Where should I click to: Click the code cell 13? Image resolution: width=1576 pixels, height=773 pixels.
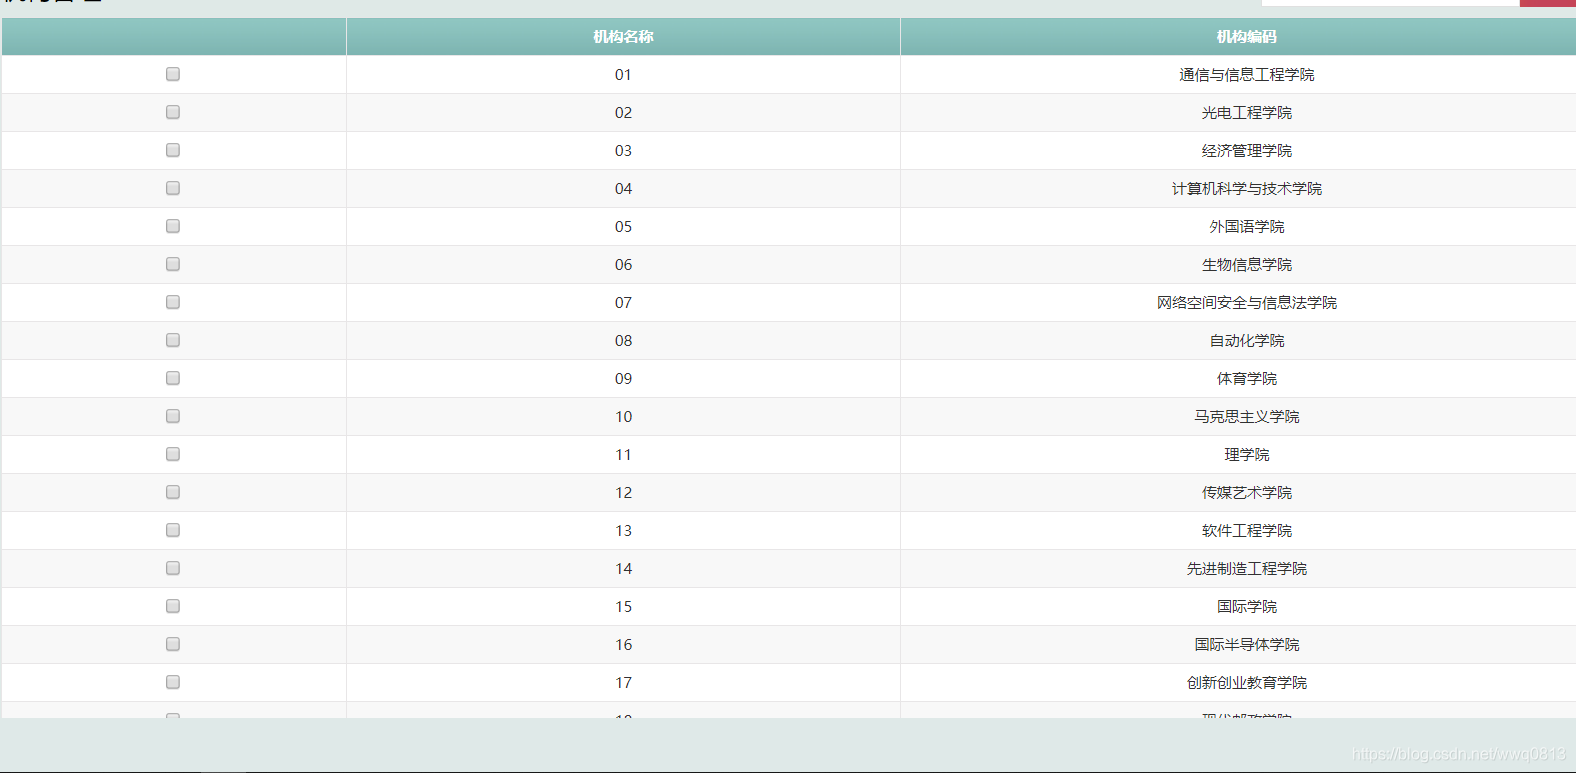[623, 531]
